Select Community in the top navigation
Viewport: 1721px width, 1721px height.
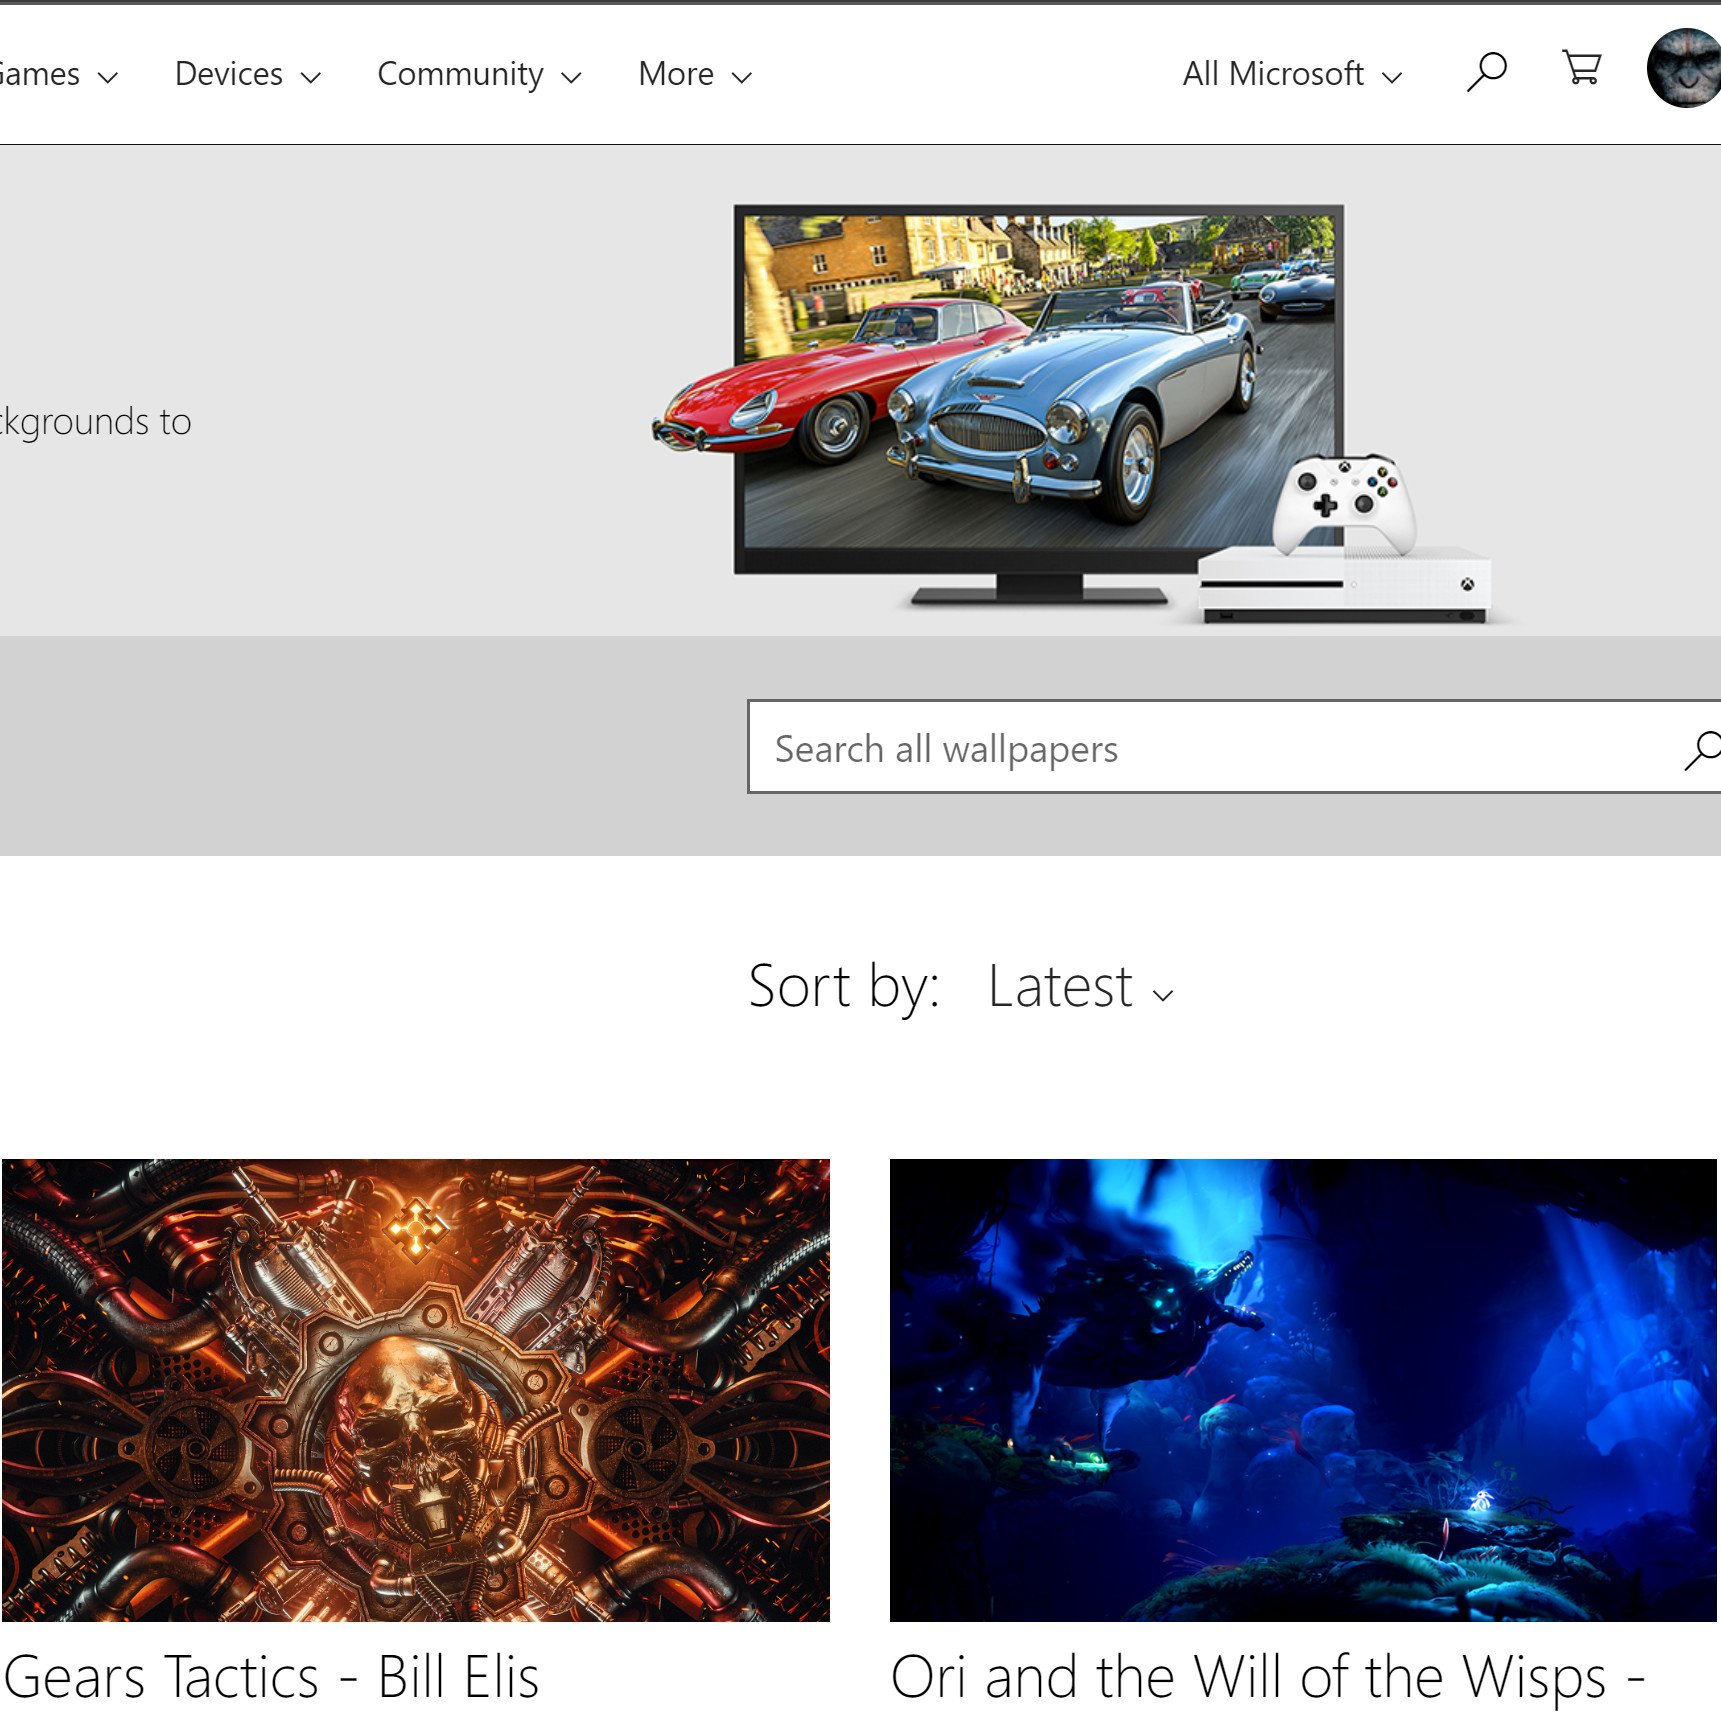click(x=461, y=73)
